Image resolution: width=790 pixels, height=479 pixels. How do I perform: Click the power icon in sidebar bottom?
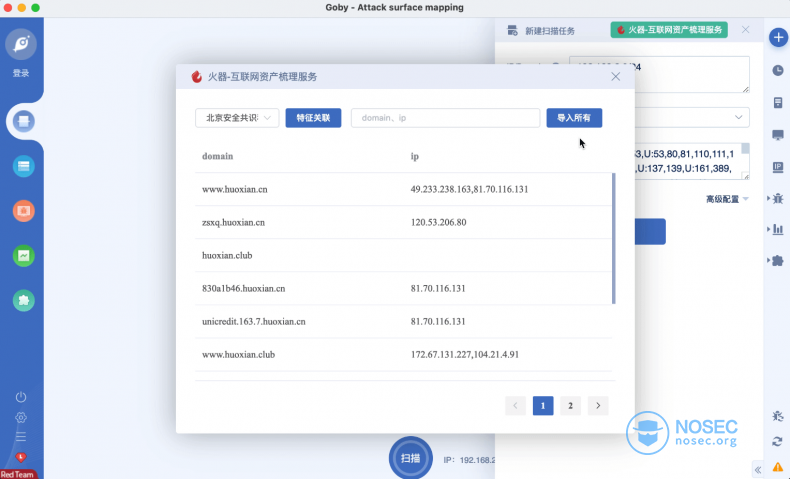[21, 397]
